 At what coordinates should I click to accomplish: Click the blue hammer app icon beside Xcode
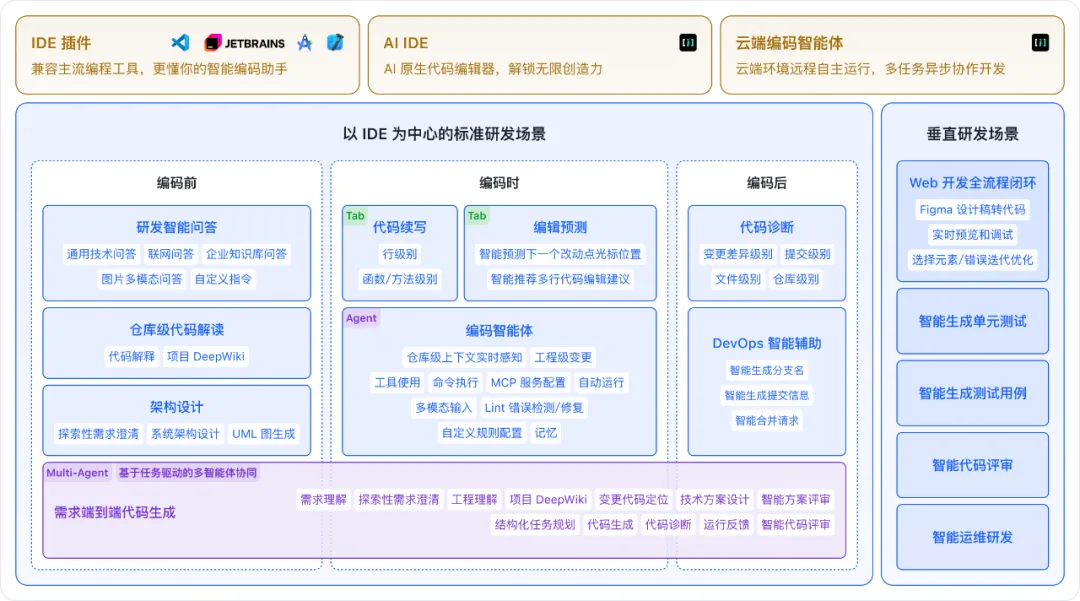pyautogui.click(x=335, y=42)
